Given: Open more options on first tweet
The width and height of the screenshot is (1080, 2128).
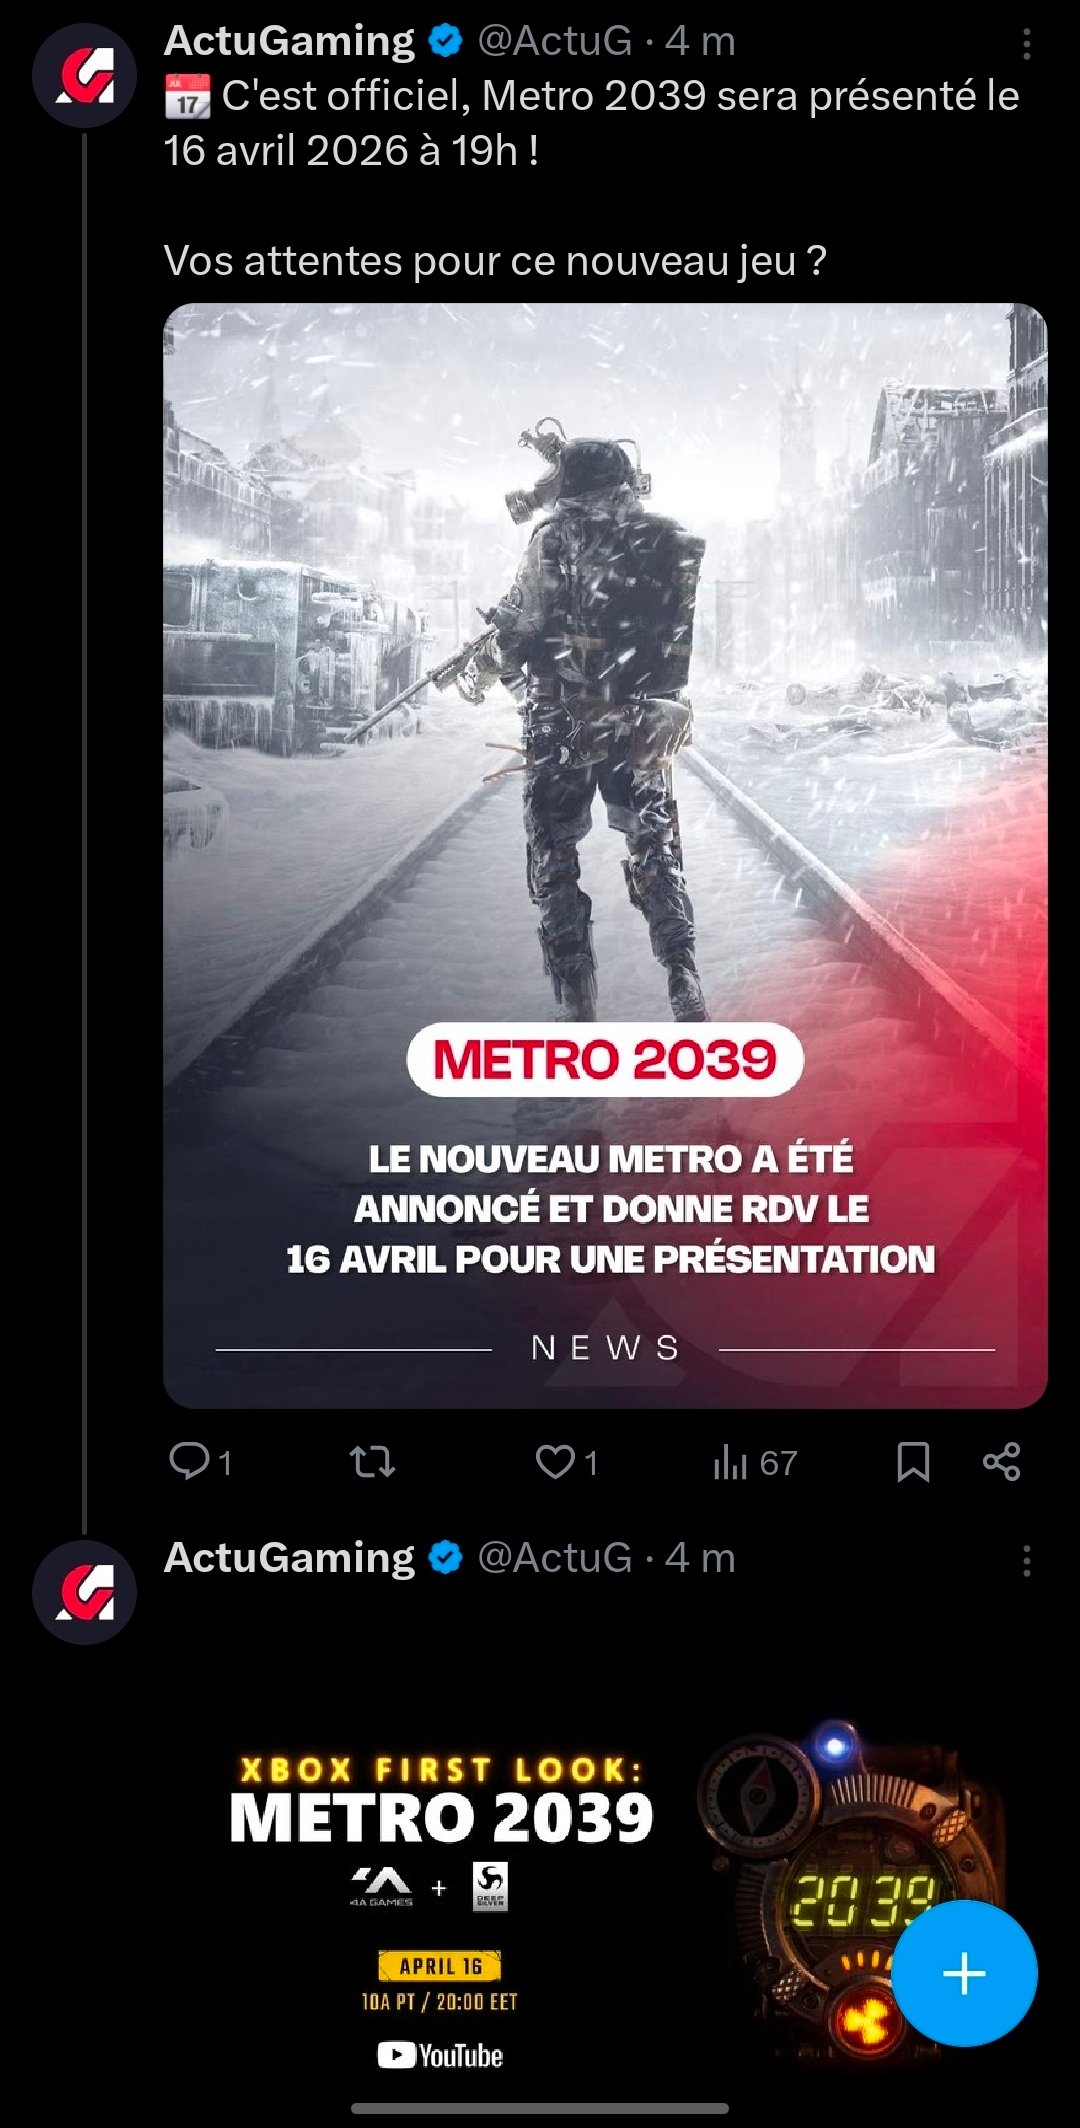Looking at the screenshot, I should 1027,43.
